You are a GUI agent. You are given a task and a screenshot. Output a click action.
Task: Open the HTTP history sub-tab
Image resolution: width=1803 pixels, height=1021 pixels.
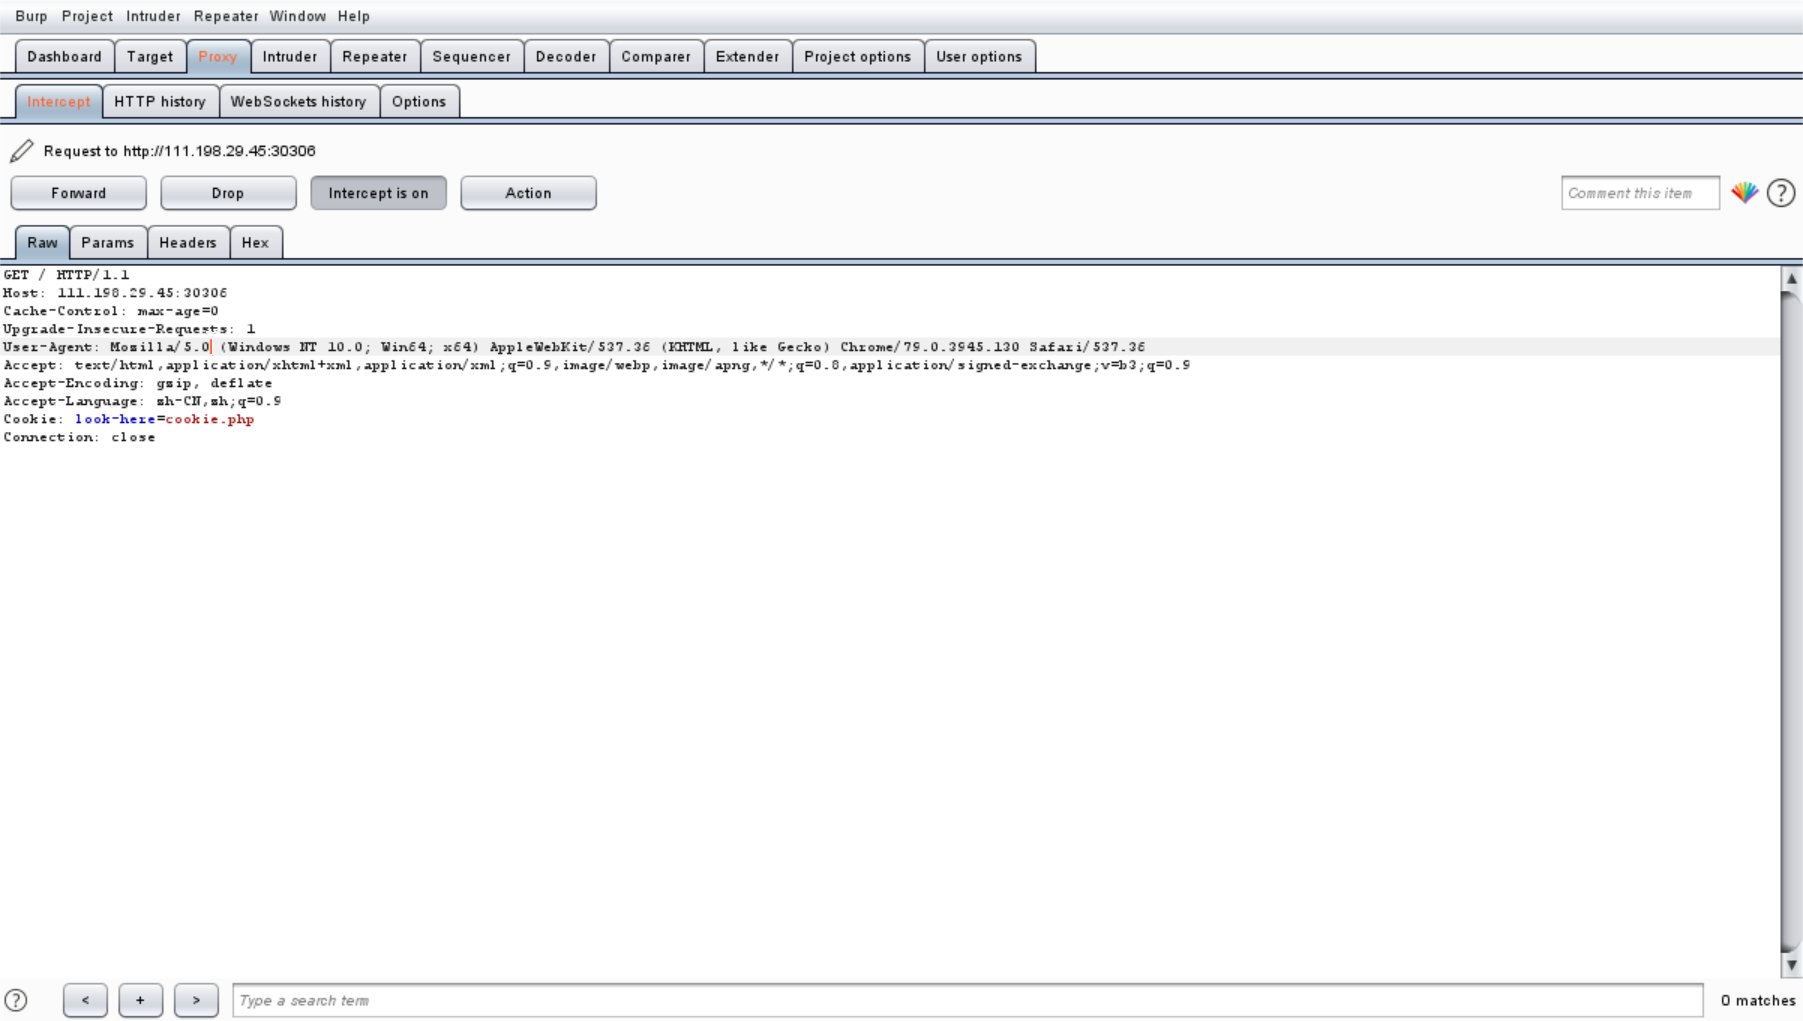tap(160, 102)
